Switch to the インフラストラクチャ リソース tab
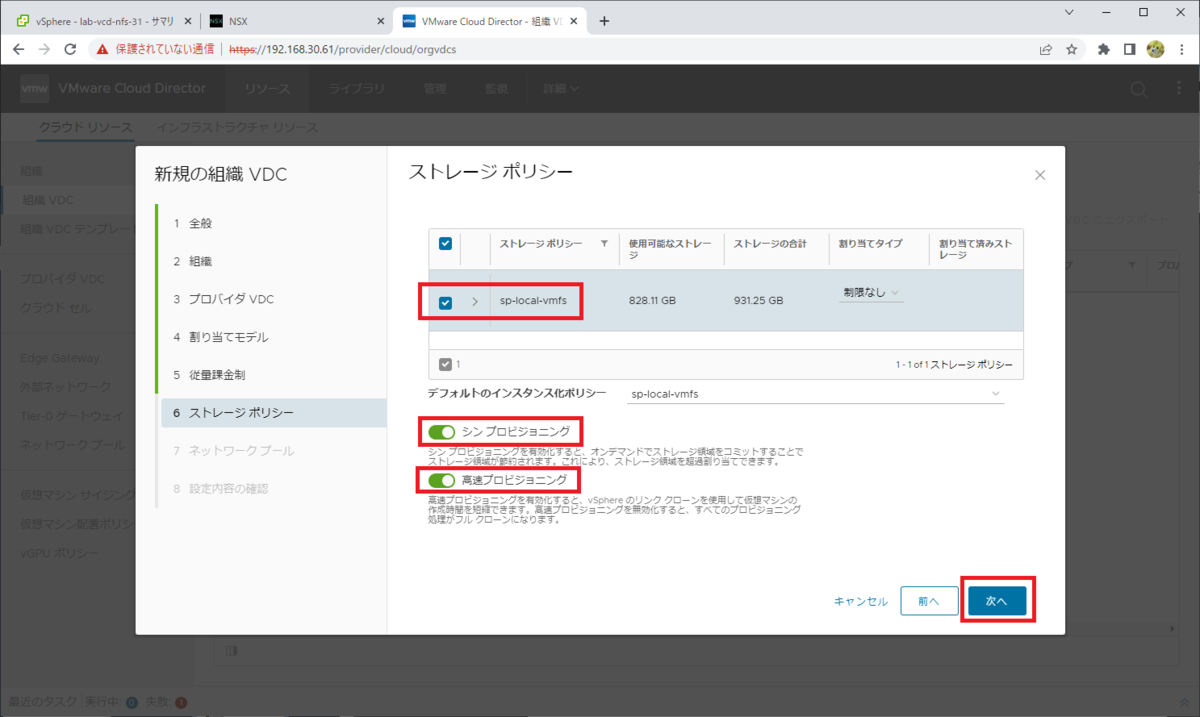Viewport: 1200px width, 717px height. 237,128
